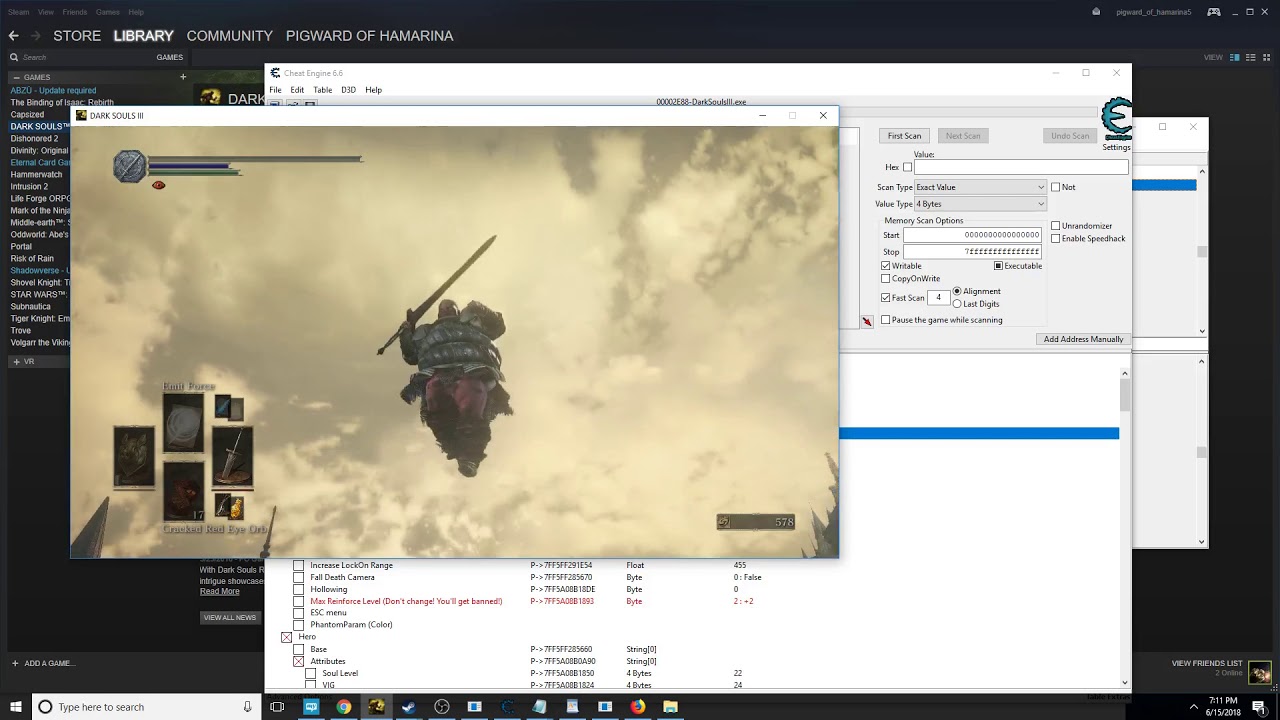The image size is (1280, 720).
Task: Click Windows taskbar search box
Action: pos(145,707)
